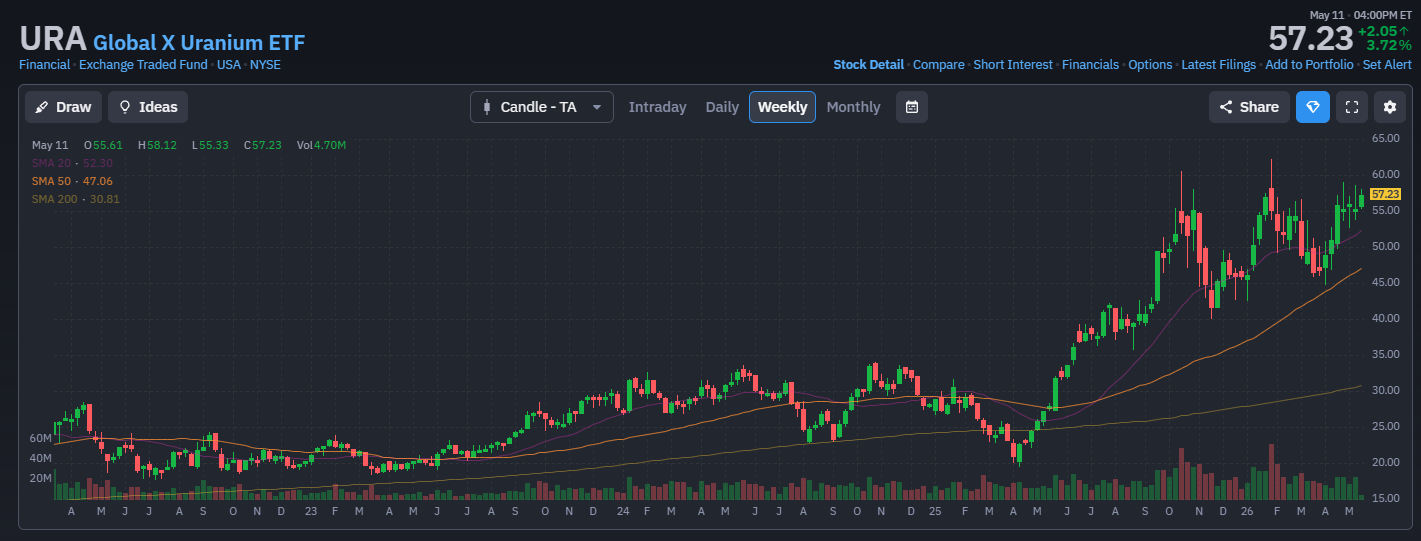Click the 57.23 current price tag on axis
1421x541 pixels.
coord(1385,194)
